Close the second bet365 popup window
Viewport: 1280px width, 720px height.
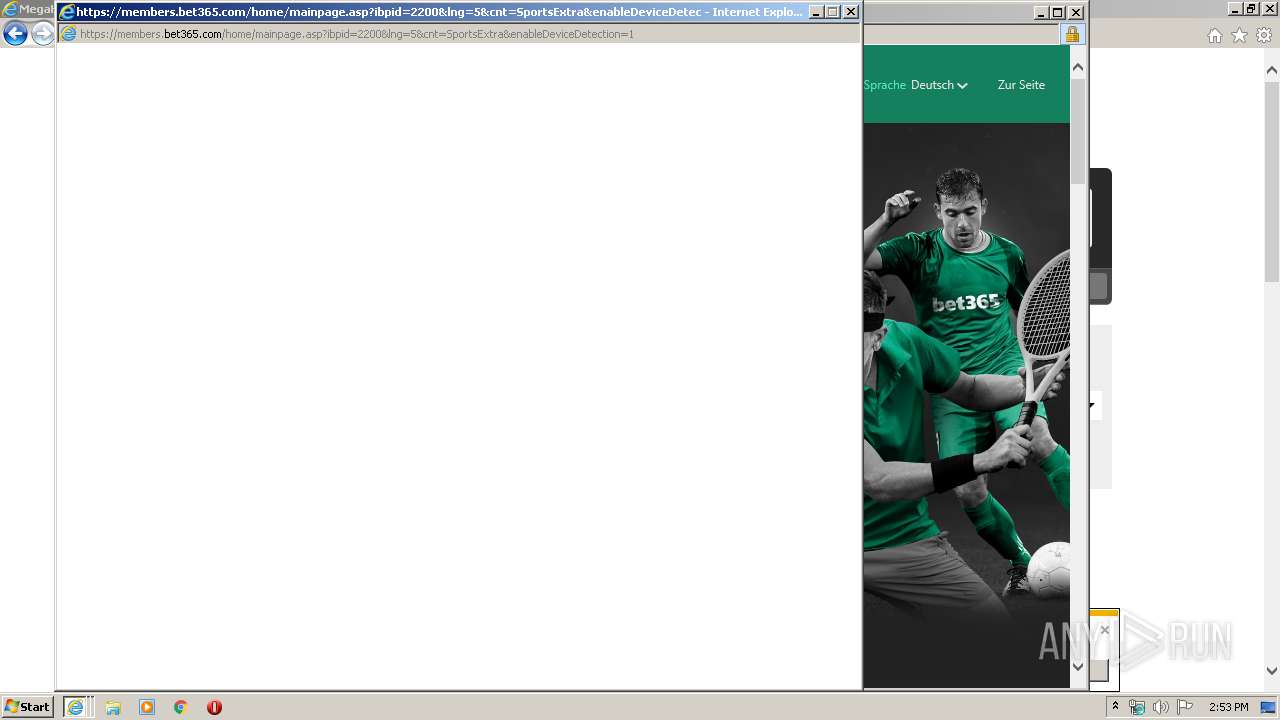(1076, 13)
